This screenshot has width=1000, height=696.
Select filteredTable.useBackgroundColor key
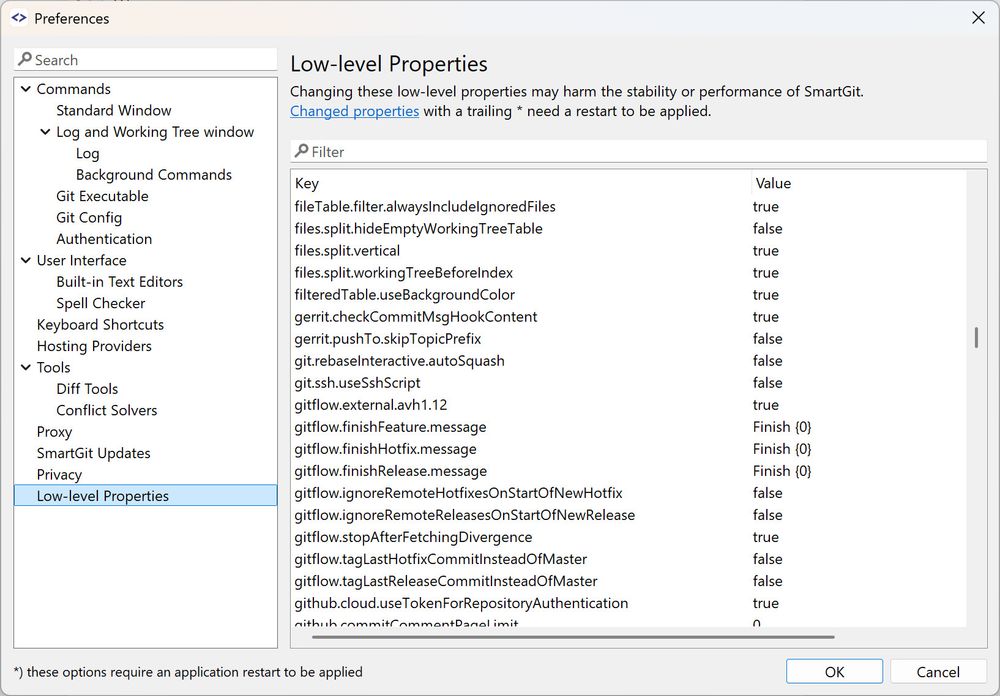click(404, 295)
